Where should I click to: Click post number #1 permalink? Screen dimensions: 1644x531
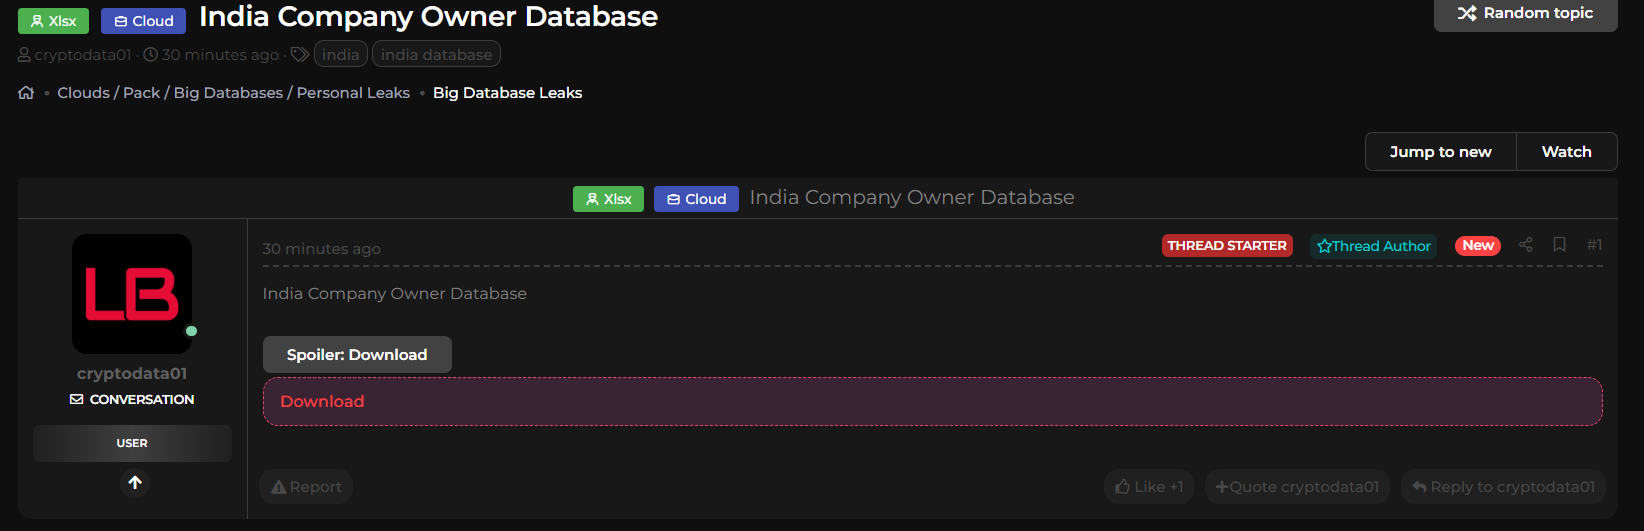[x=1594, y=245]
